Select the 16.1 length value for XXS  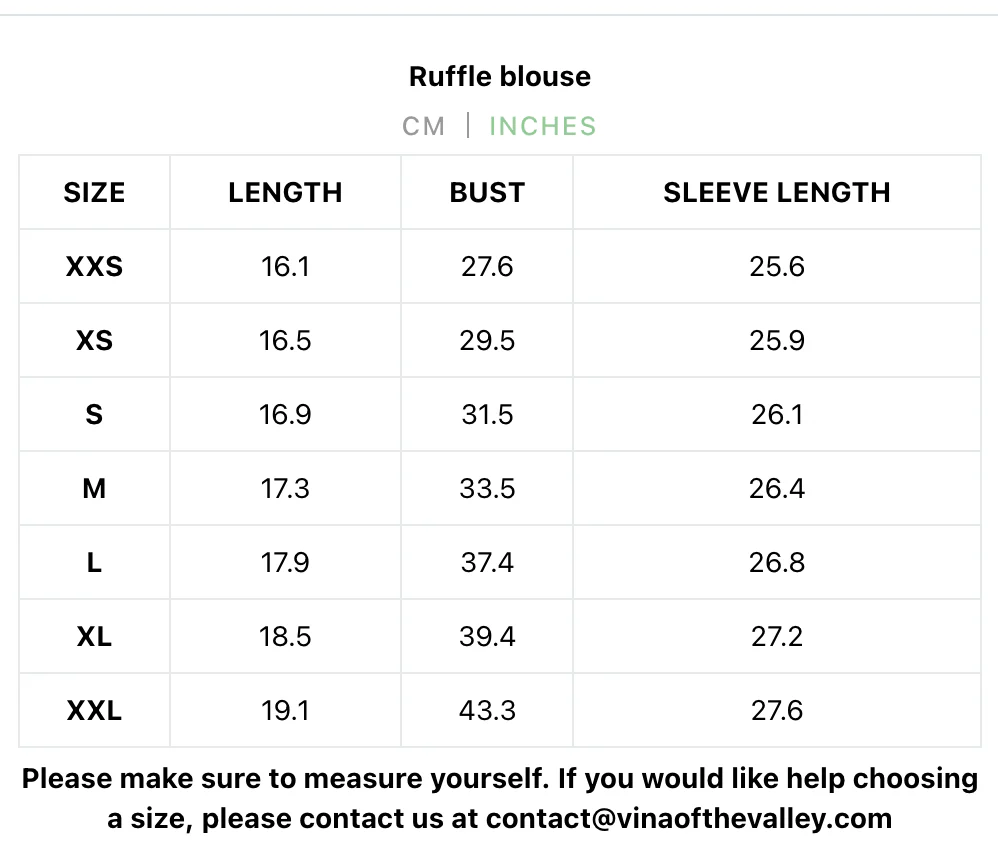[x=285, y=267]
